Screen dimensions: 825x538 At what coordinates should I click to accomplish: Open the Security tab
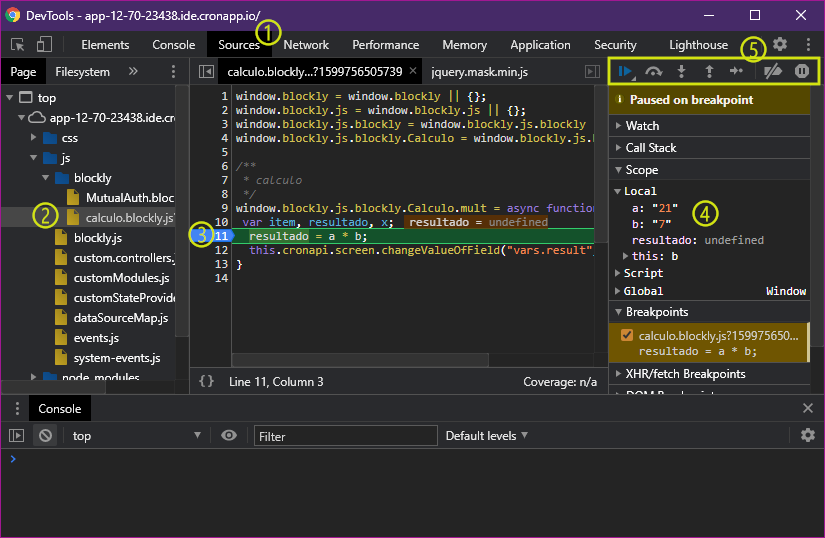(x=616, y=45)
